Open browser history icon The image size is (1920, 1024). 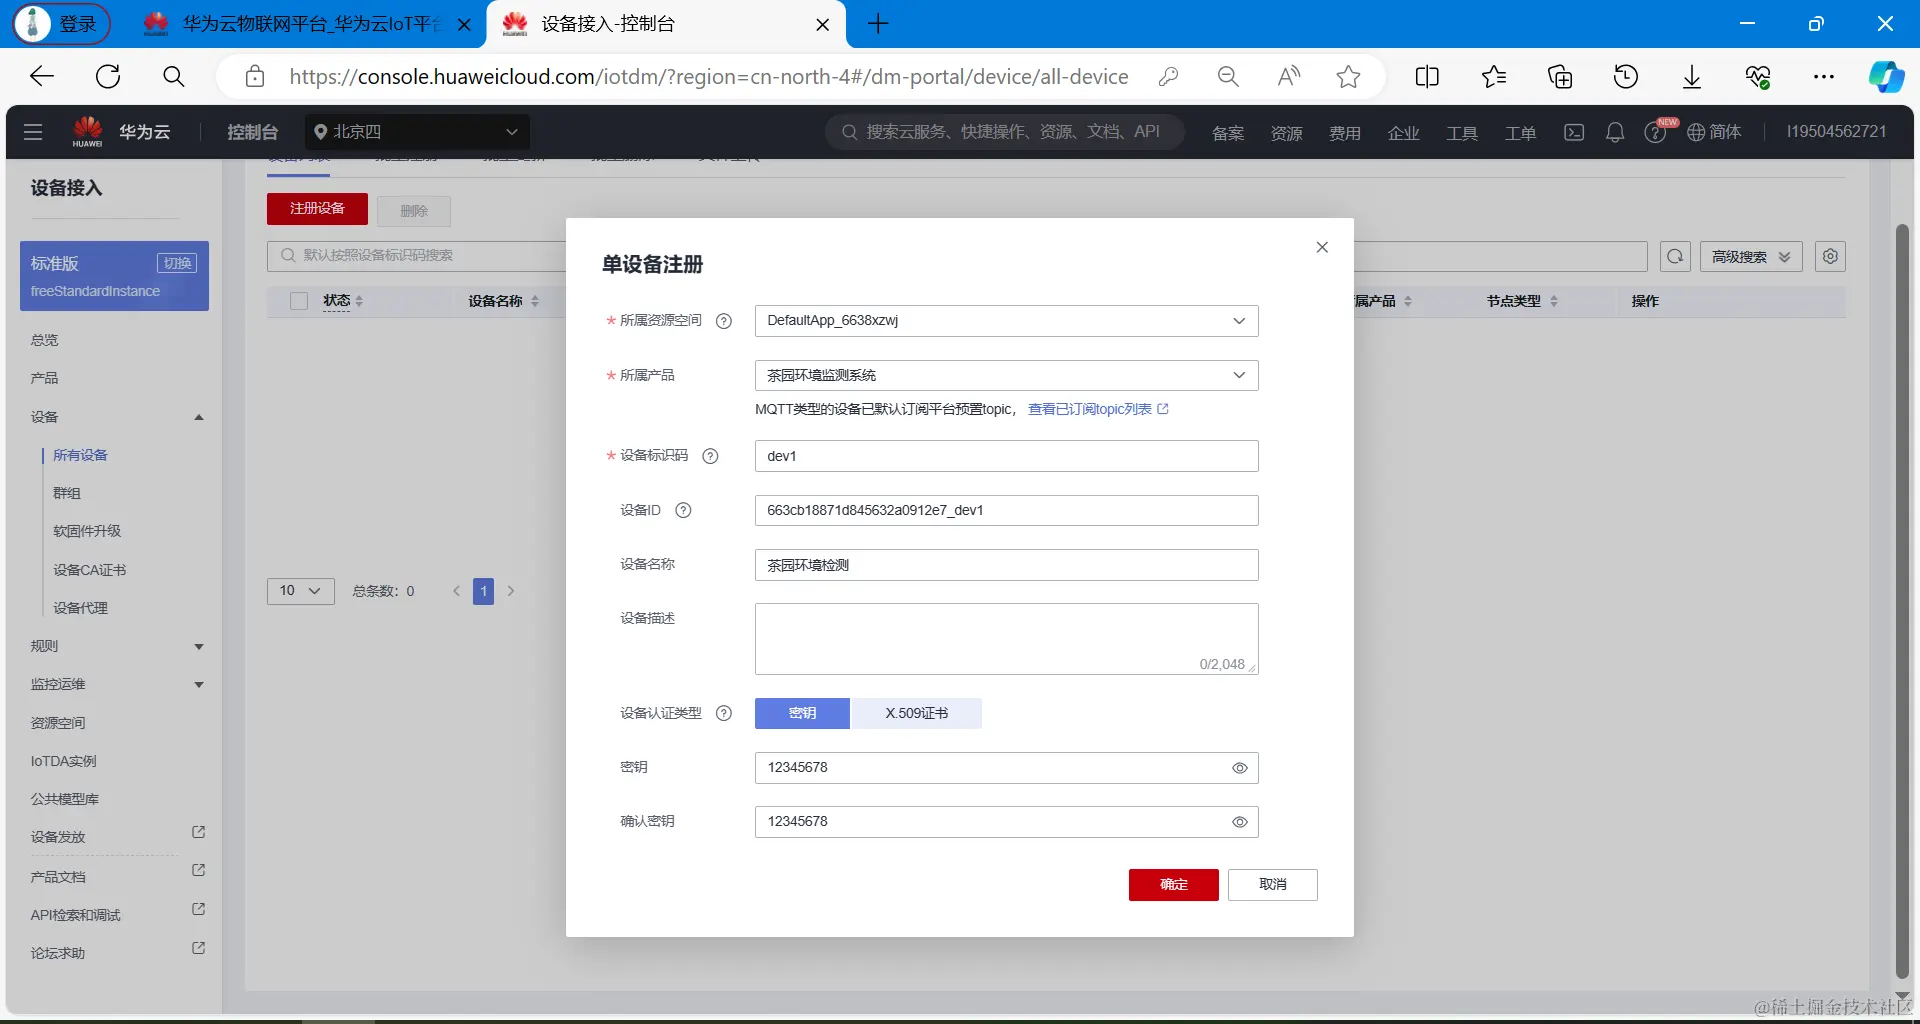tap(1626, 77)
